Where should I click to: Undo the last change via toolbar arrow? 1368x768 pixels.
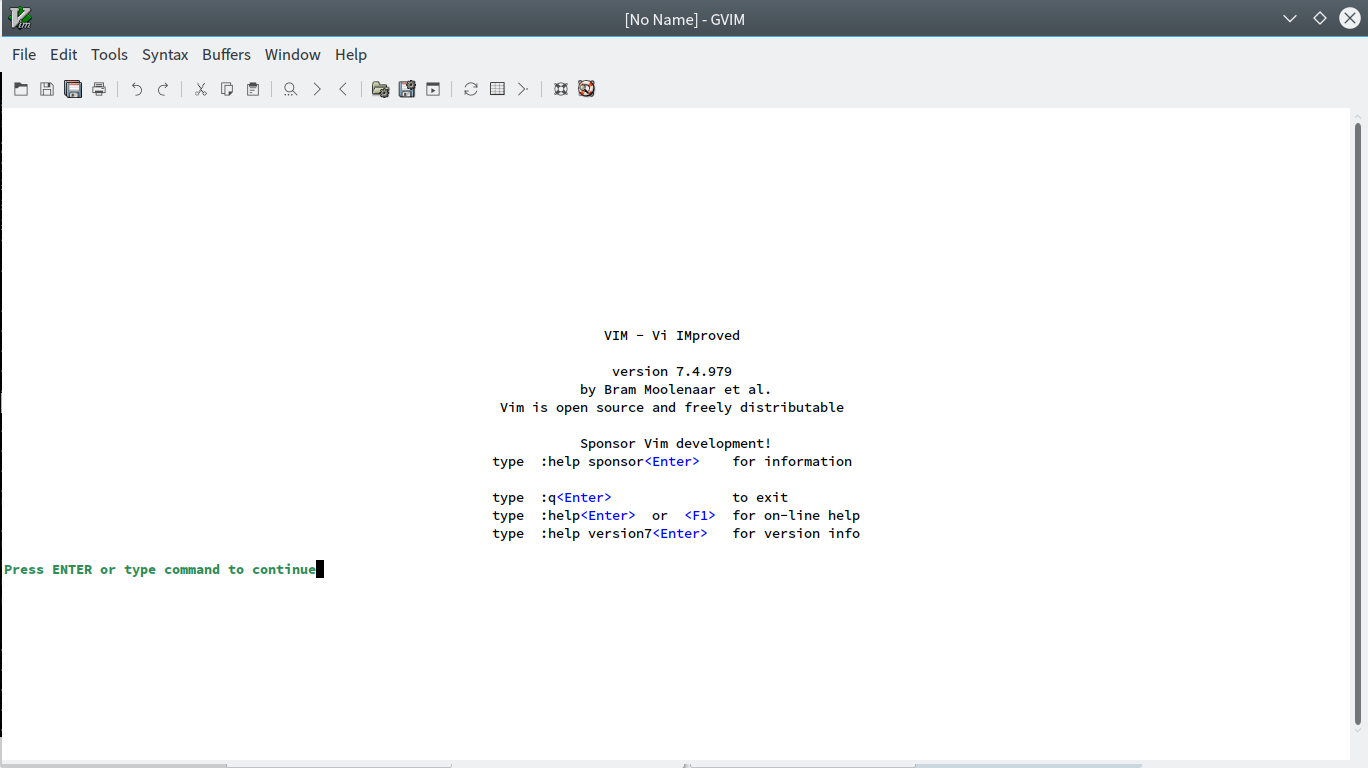tap(137, 89)
